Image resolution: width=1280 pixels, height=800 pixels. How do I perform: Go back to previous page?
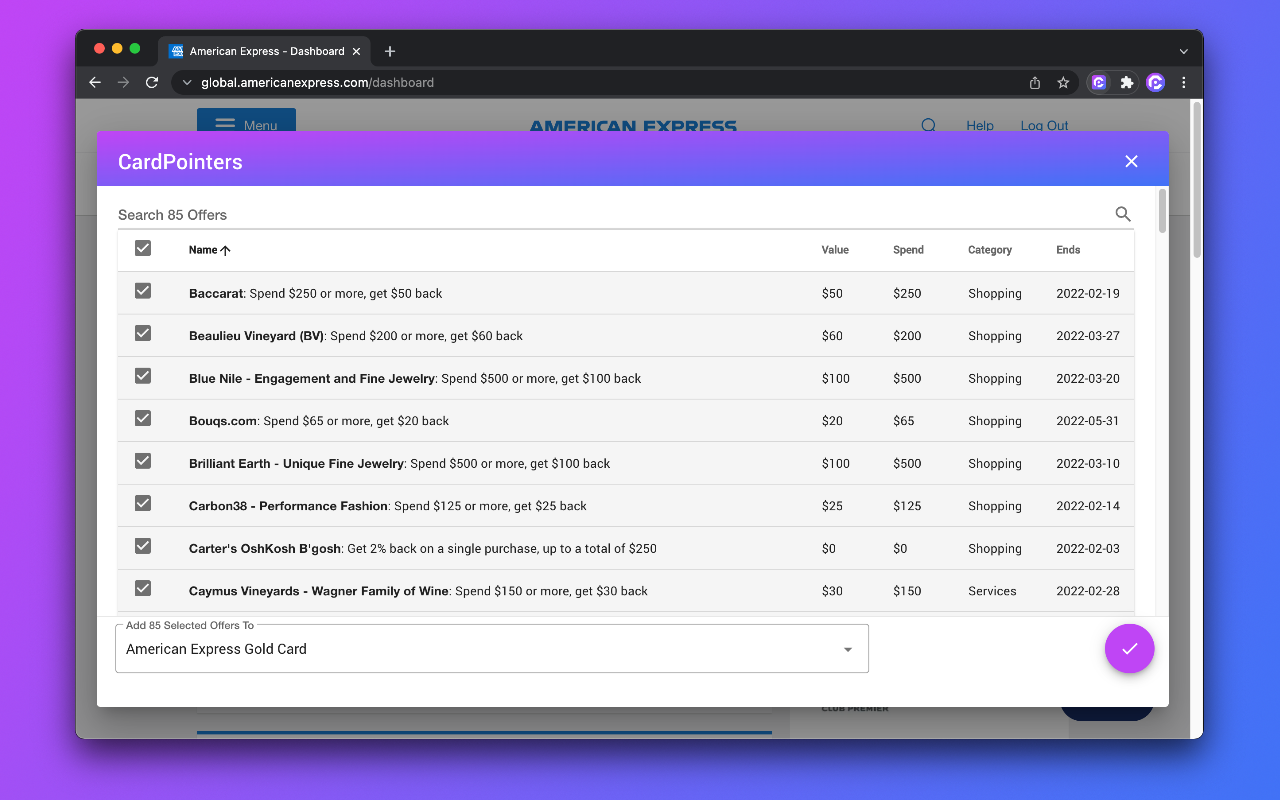pyautogui.click(x=95, y=83)
